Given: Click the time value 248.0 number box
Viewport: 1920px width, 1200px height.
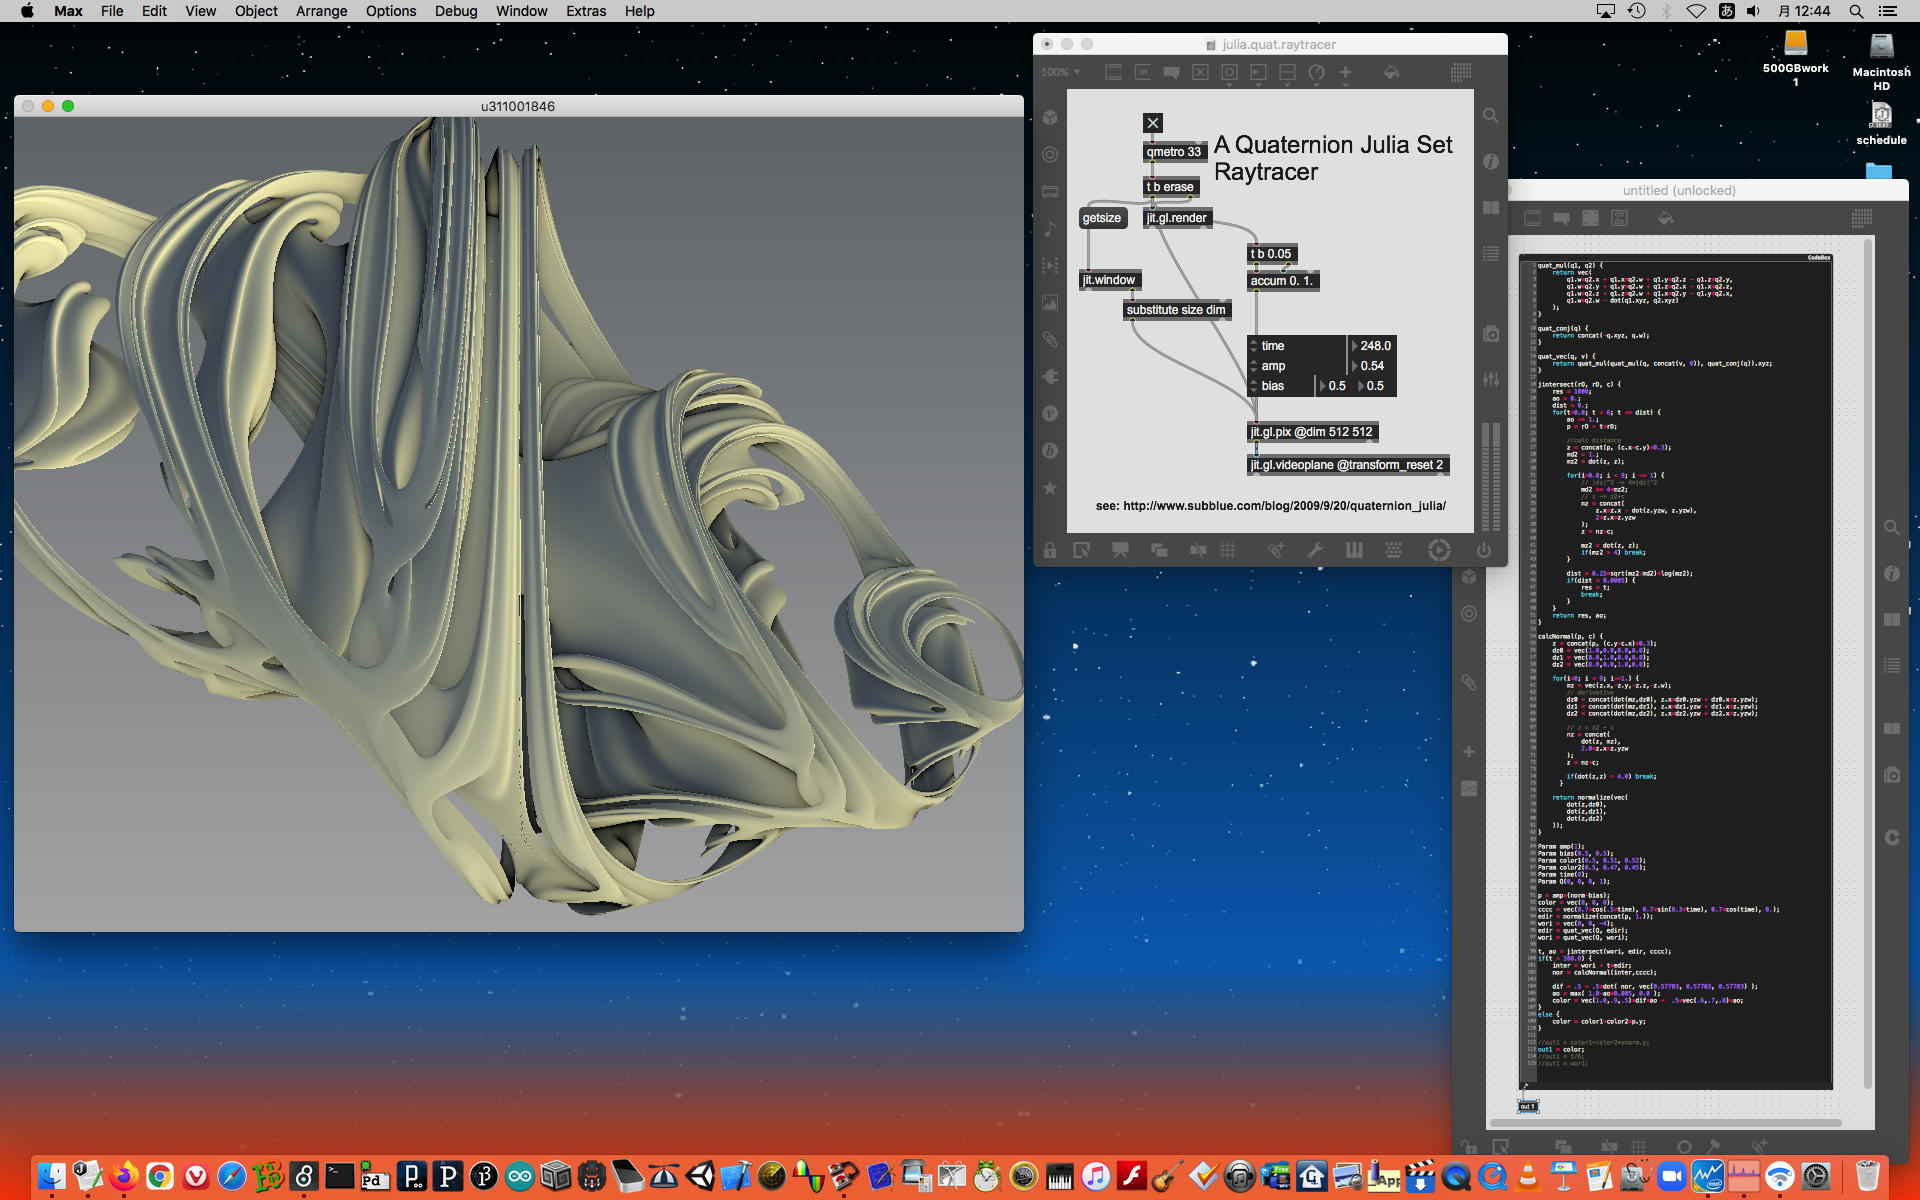Looking at the screenshot, I should click(x=1374, y=346).
